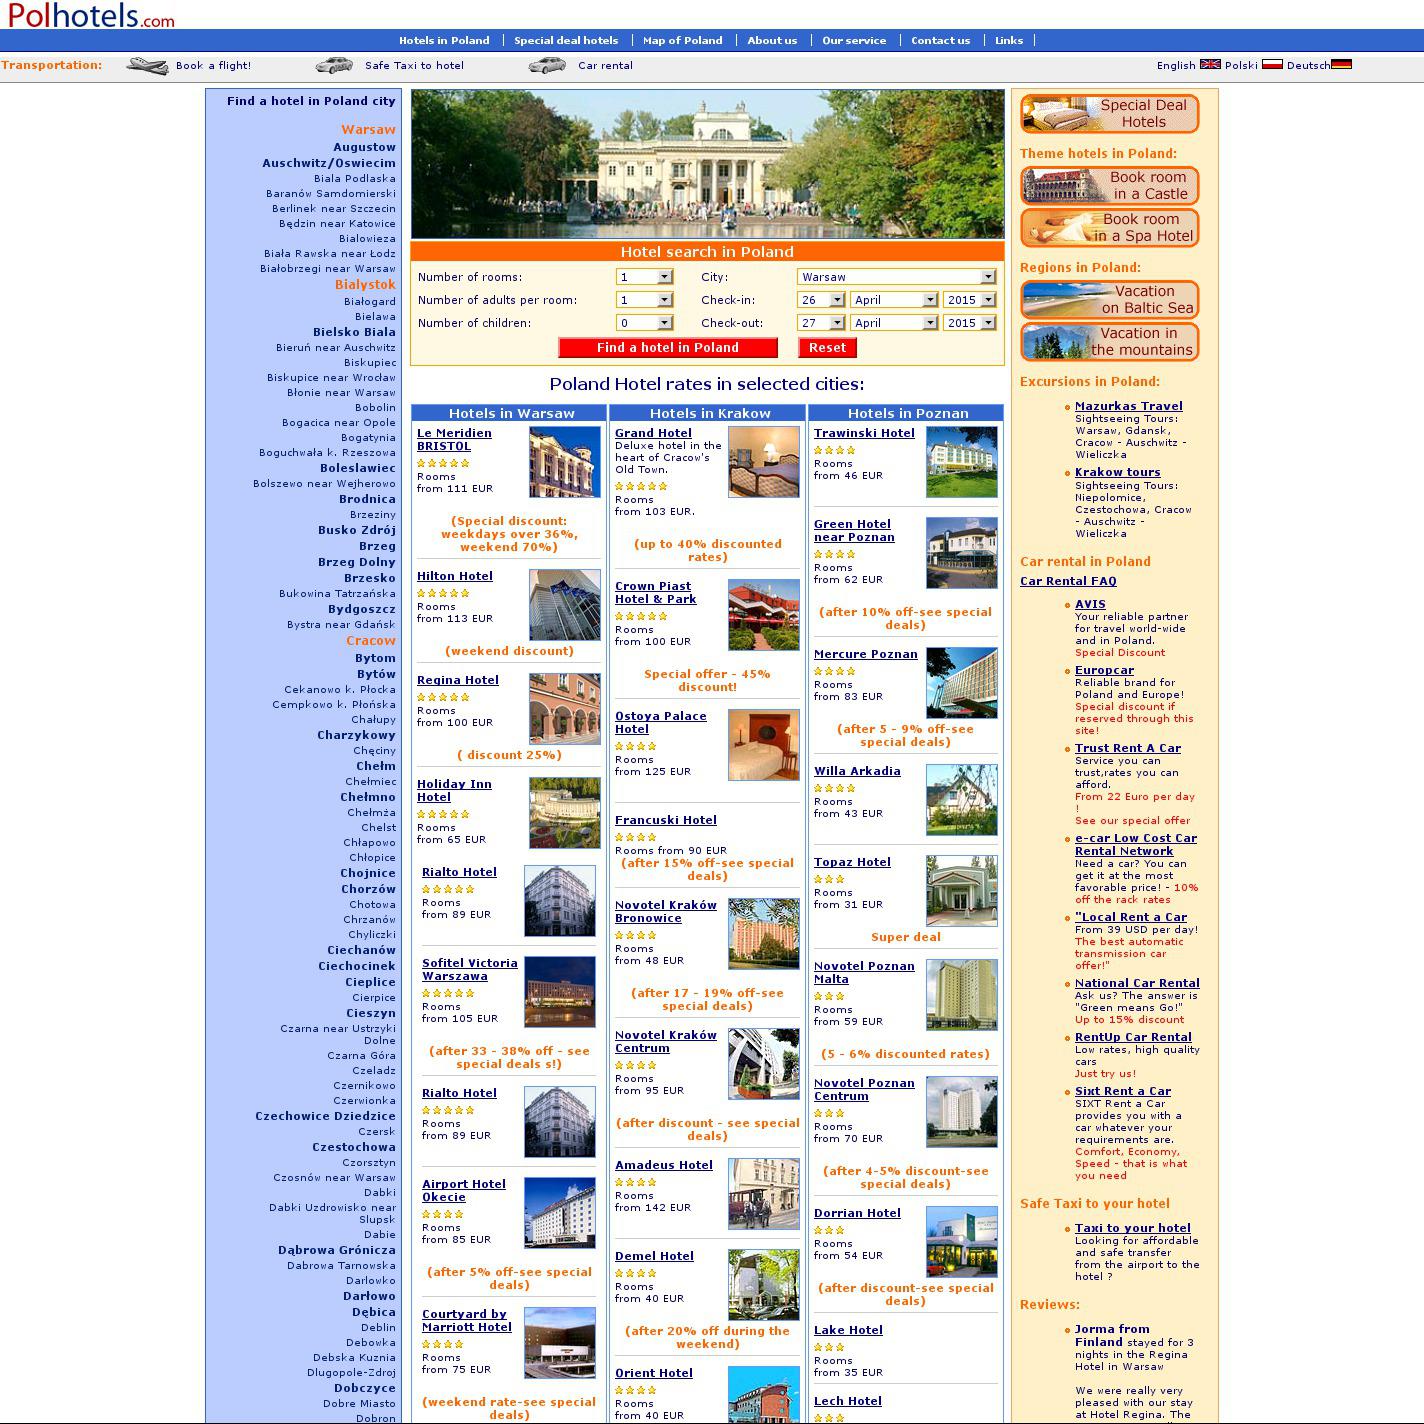The width and height of the screenshot is (1424, 1424).
Task: Click the red Reset button
Action: [827, 348]
